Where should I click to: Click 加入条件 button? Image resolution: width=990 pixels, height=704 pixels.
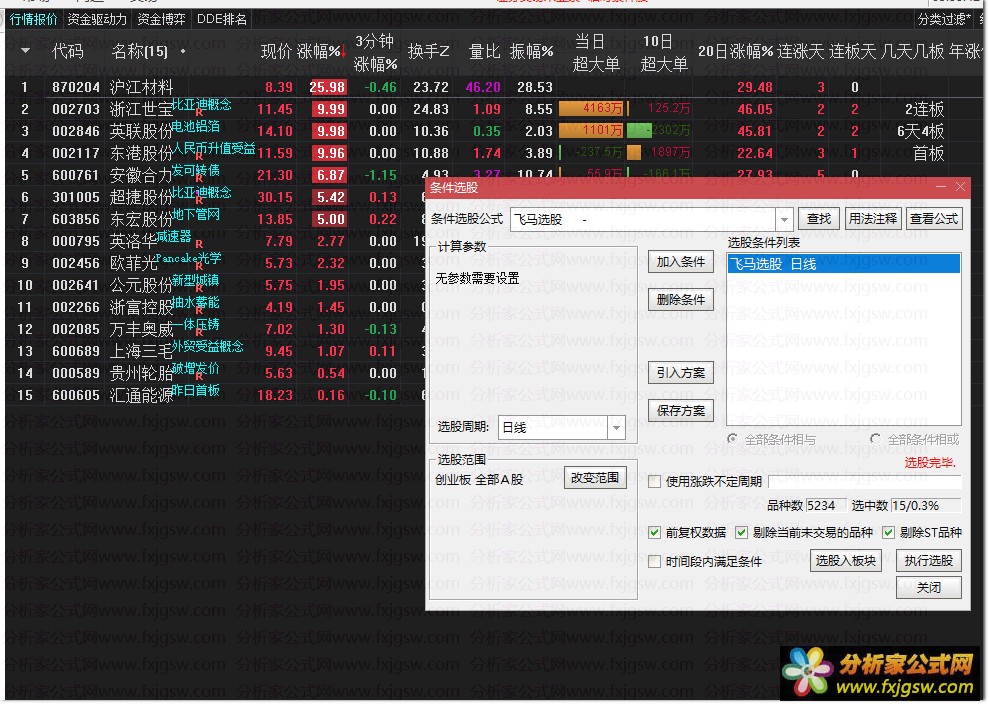[681, 261]
